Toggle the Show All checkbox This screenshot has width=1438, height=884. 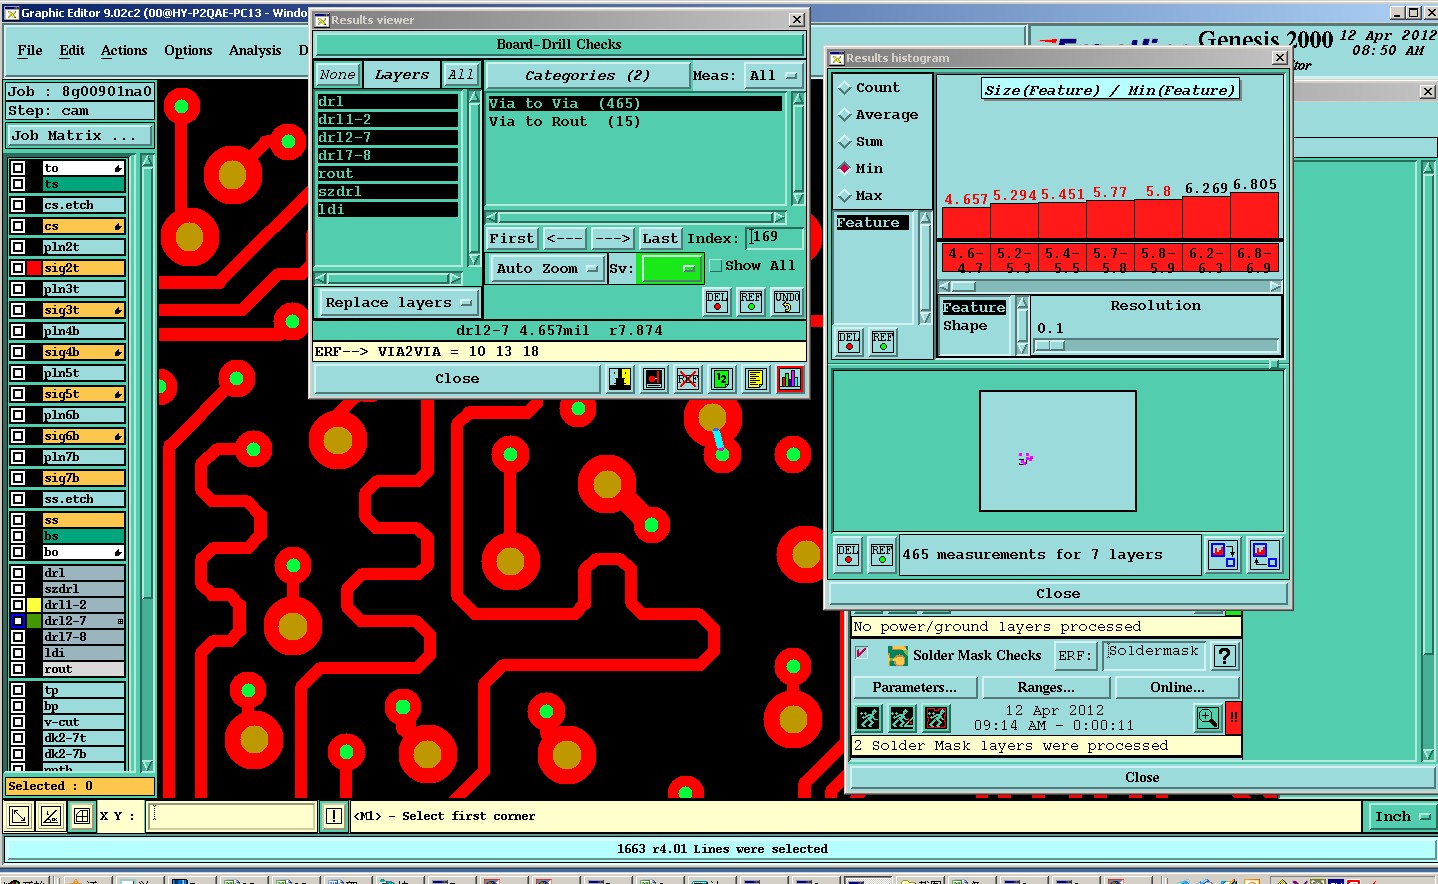(716, 266)
